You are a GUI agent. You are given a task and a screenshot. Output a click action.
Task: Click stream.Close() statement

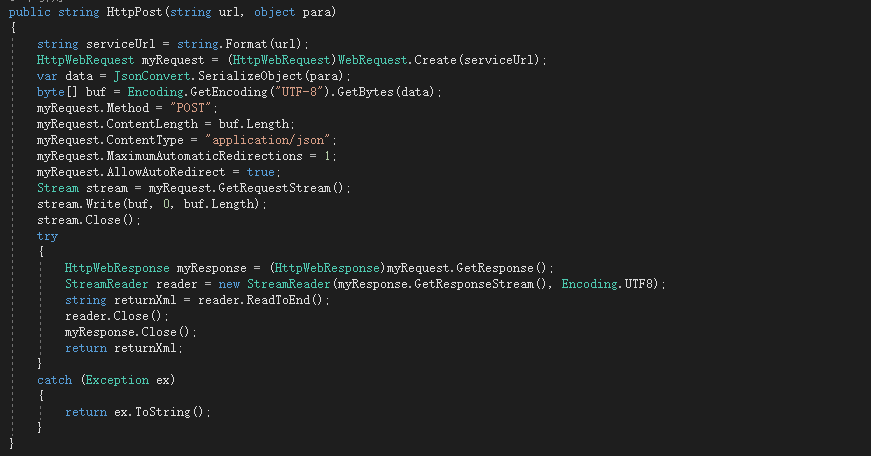point(89,221)
